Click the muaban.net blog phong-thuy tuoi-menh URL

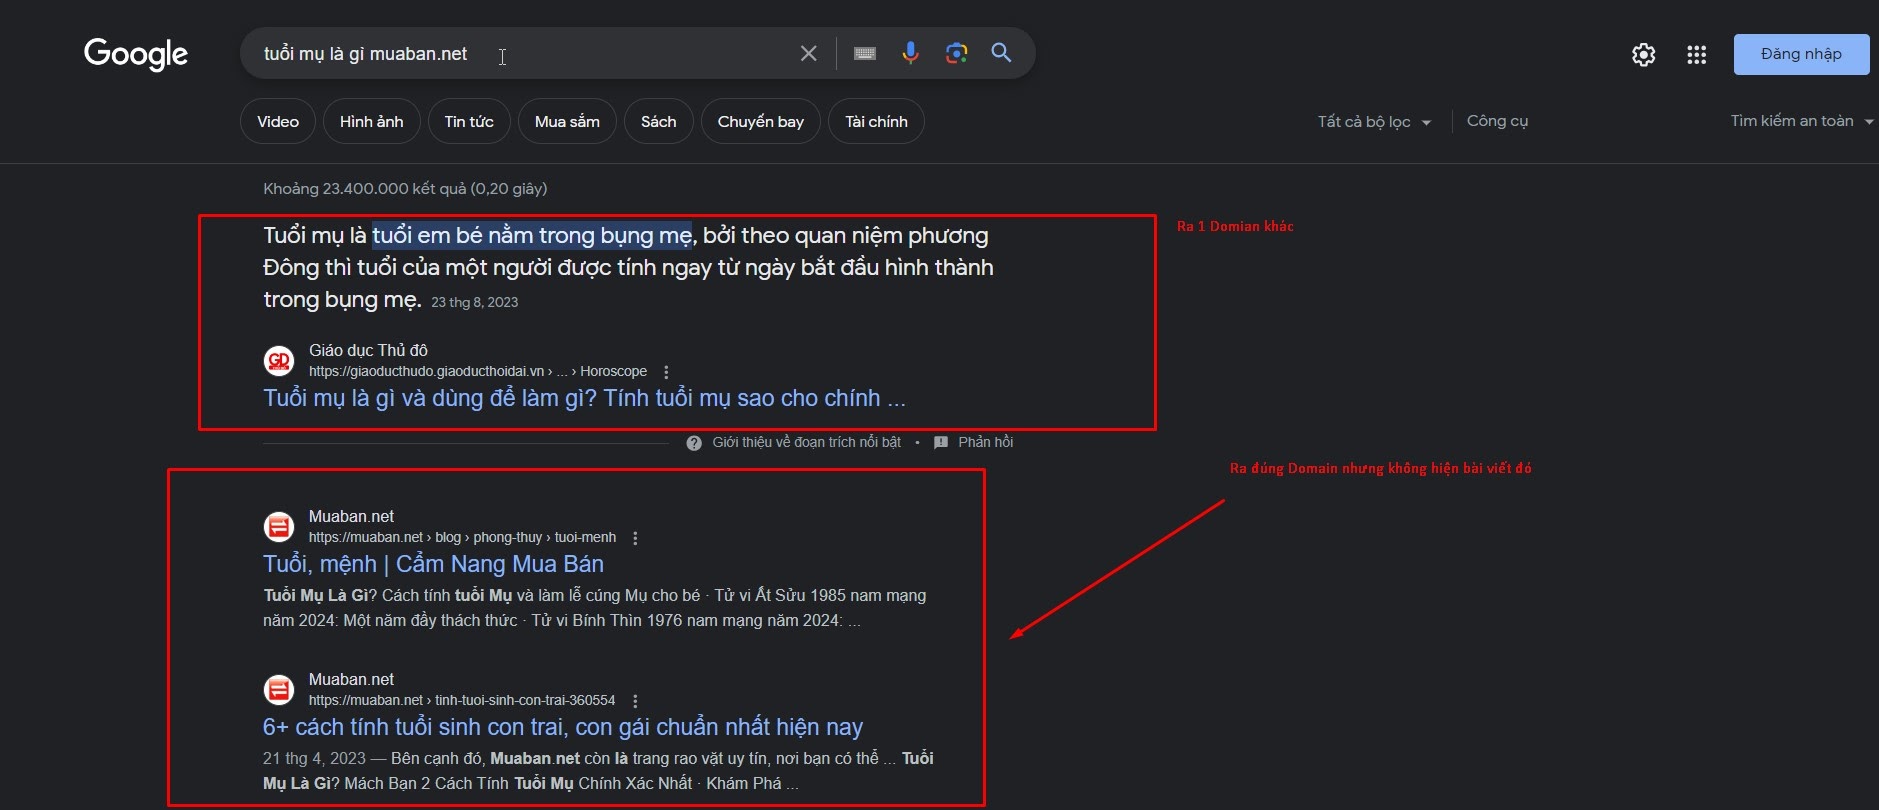coord(462,537)
